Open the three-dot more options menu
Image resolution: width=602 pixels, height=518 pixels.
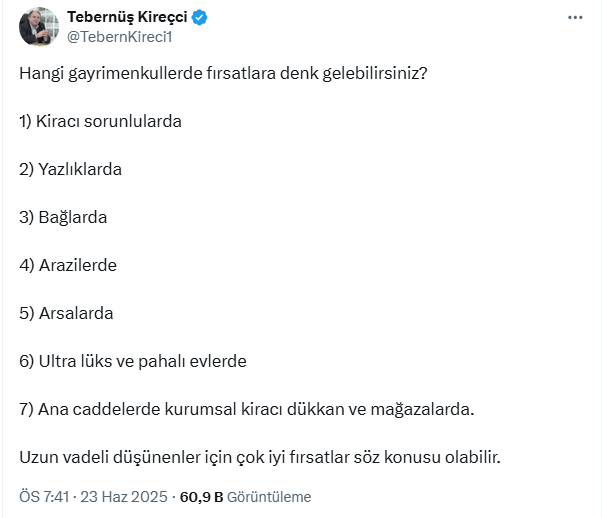coord(574,18)
